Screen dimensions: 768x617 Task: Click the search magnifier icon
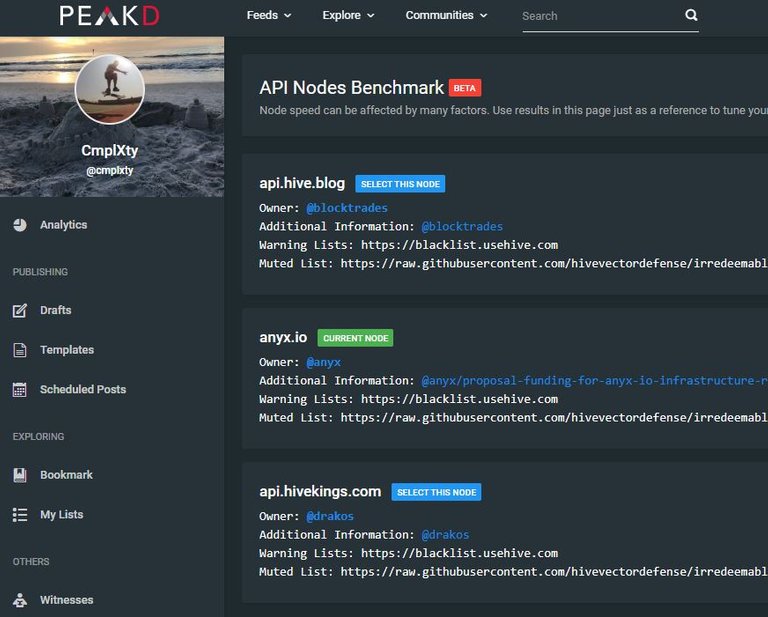pyautogui.click(x=691, y=15)
